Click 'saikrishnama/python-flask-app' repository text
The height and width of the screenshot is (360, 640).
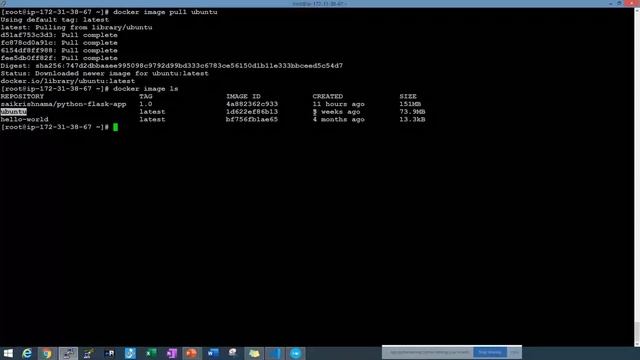(63, 104)
